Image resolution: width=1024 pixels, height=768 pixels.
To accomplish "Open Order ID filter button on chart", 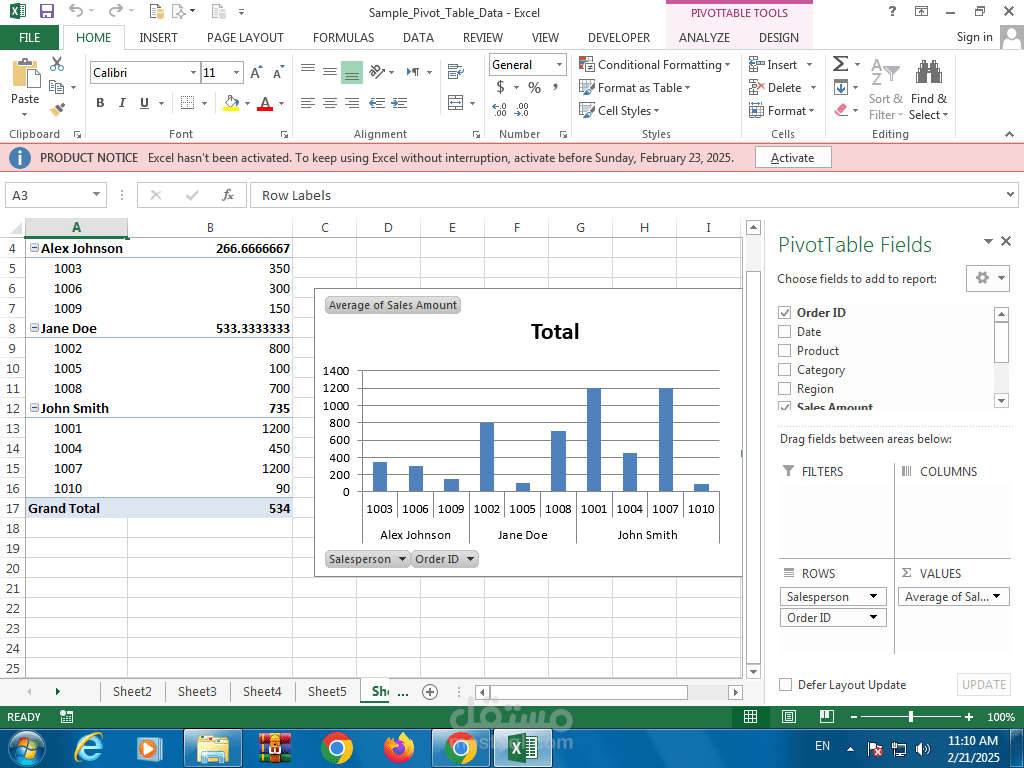I will point(445,559).
